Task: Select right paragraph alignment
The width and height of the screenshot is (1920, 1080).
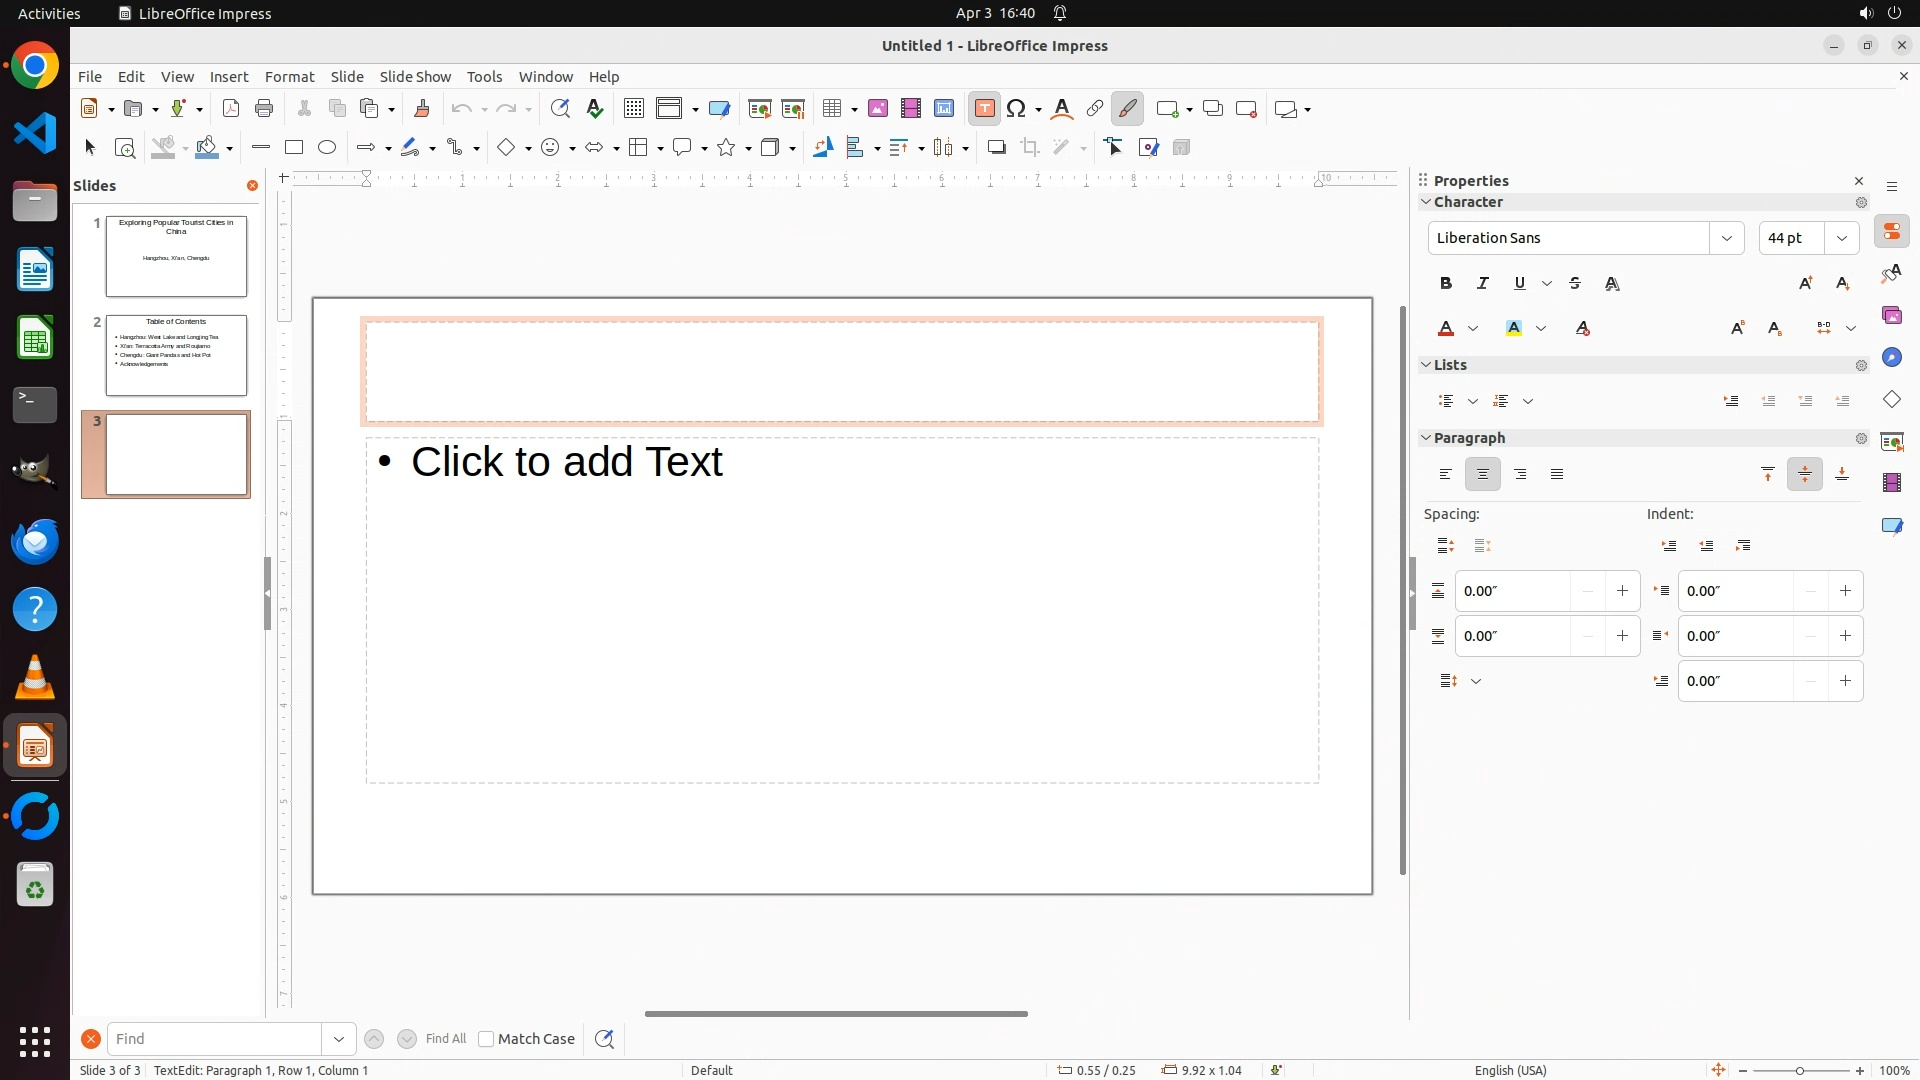Action: click(x=1520, y=475)
